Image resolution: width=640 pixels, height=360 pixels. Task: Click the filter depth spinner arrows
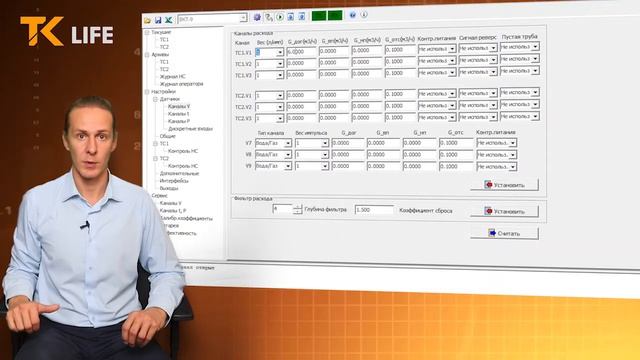point(298,209)
